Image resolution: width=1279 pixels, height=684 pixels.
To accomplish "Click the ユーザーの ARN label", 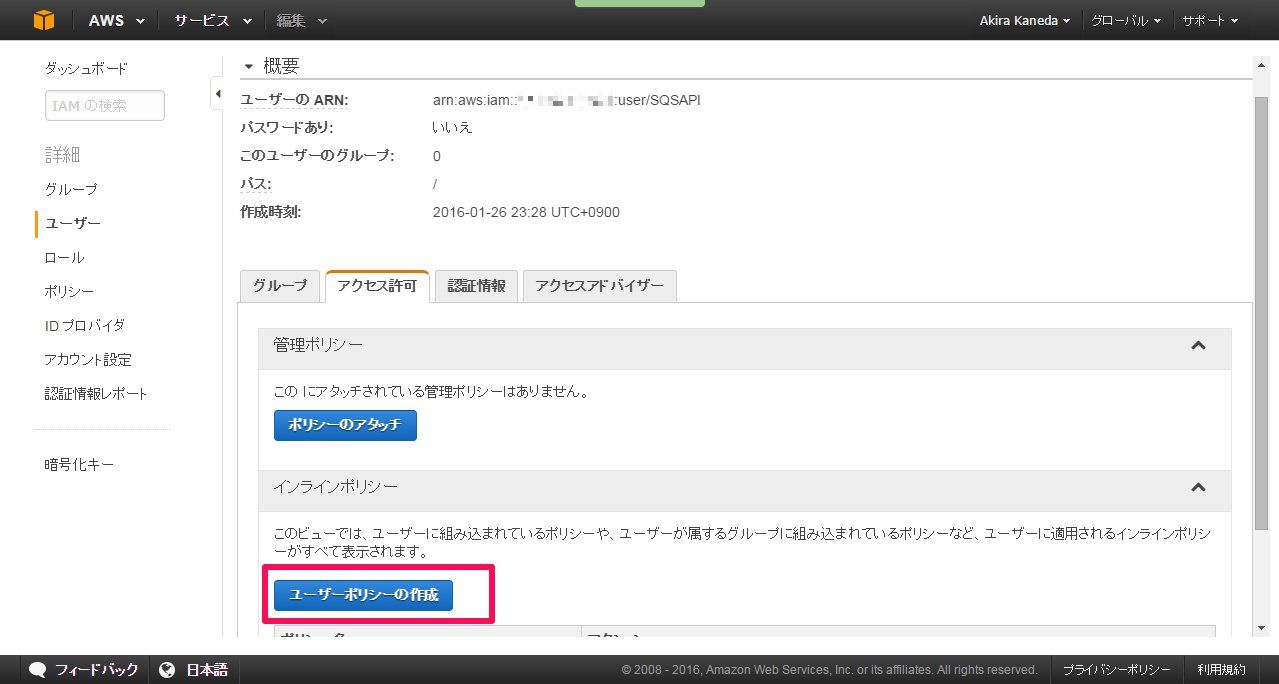I will click(x=294, y=100).
